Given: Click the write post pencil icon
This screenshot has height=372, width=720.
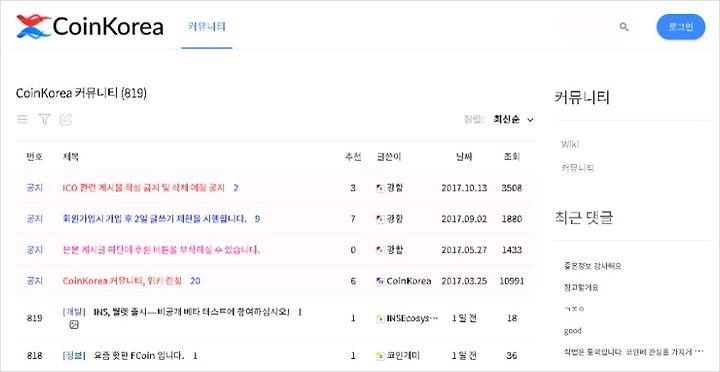Looking at the screenshot, I should 66,119.
